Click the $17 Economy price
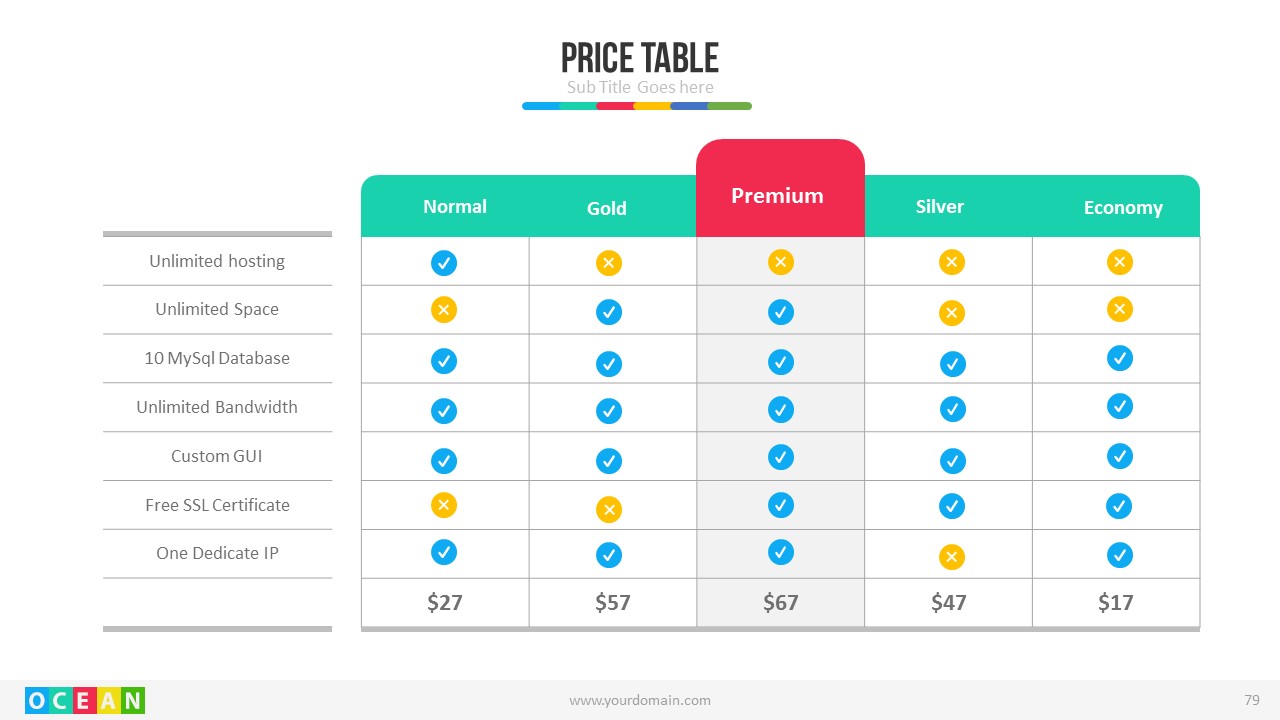This screenshot has height=720, width=1280. pos(1116,602)
